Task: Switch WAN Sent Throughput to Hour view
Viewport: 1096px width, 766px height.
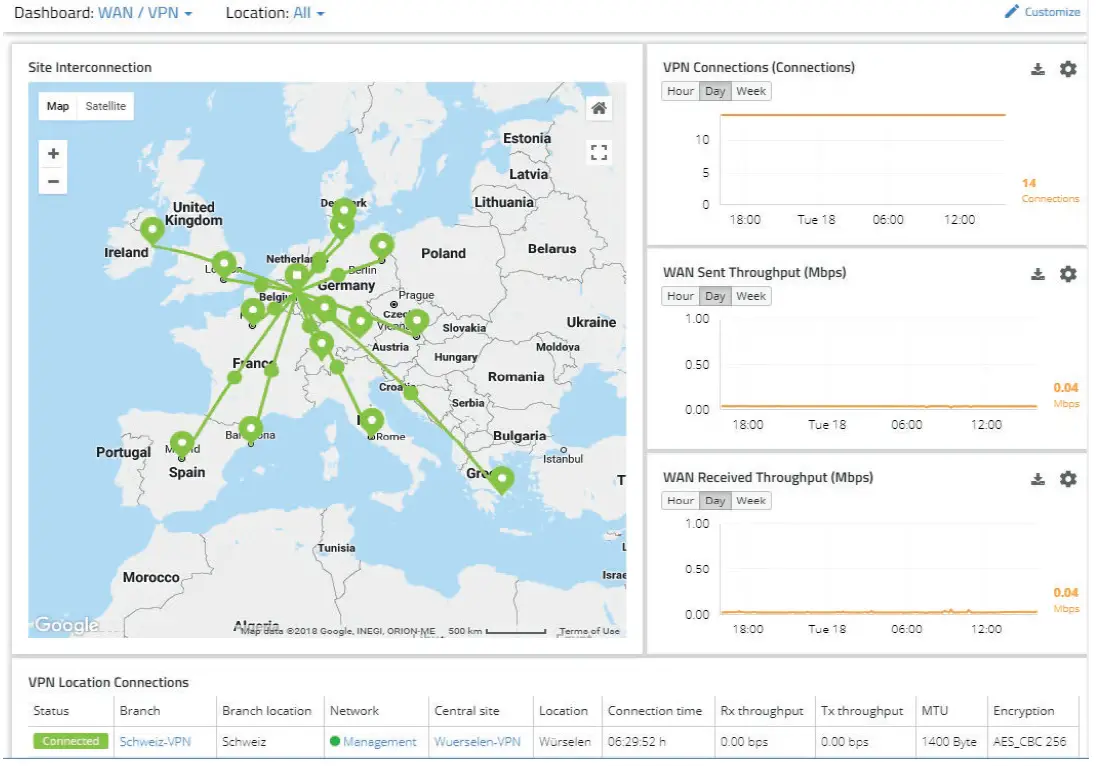Action: 680,296
